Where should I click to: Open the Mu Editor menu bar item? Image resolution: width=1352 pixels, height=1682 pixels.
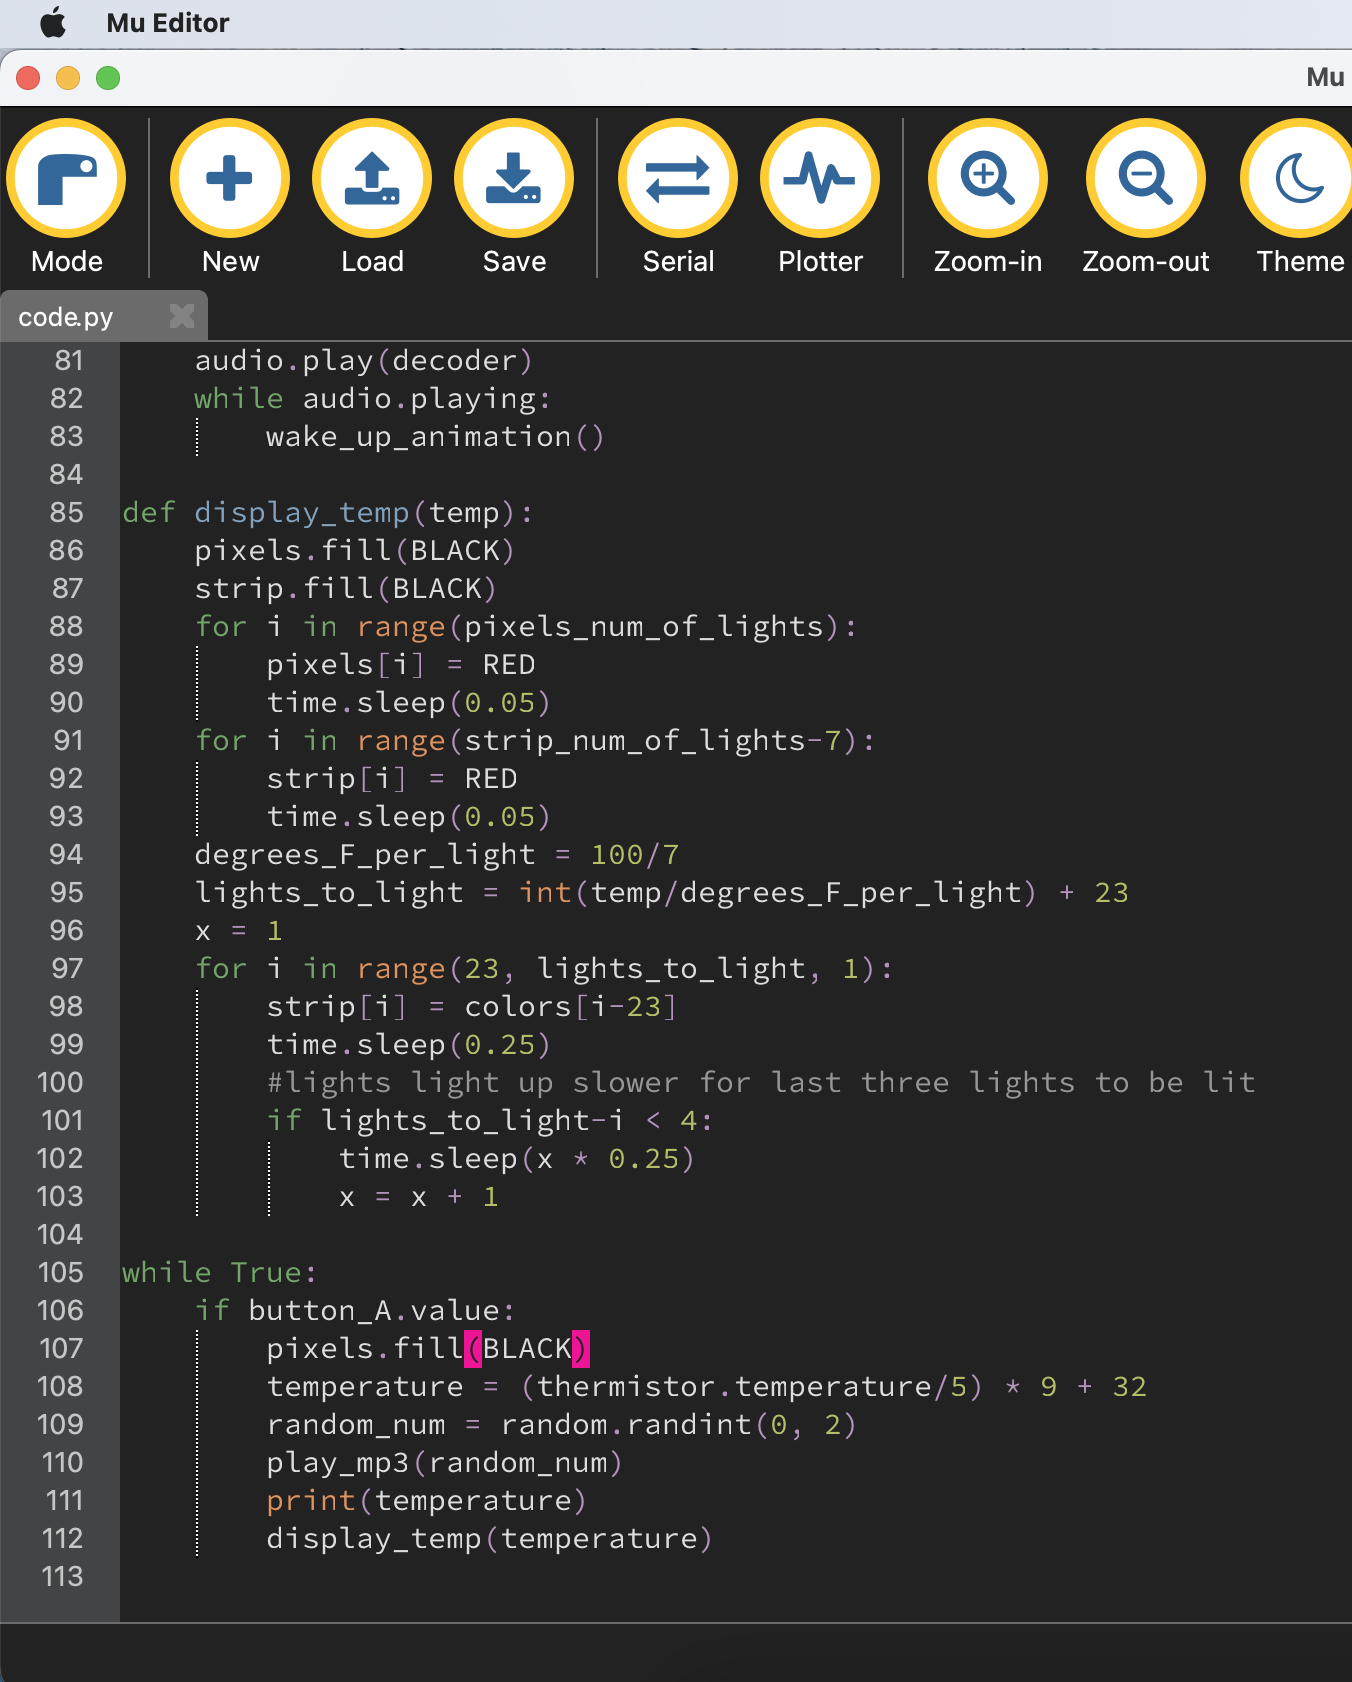click(x=168, y=22)
